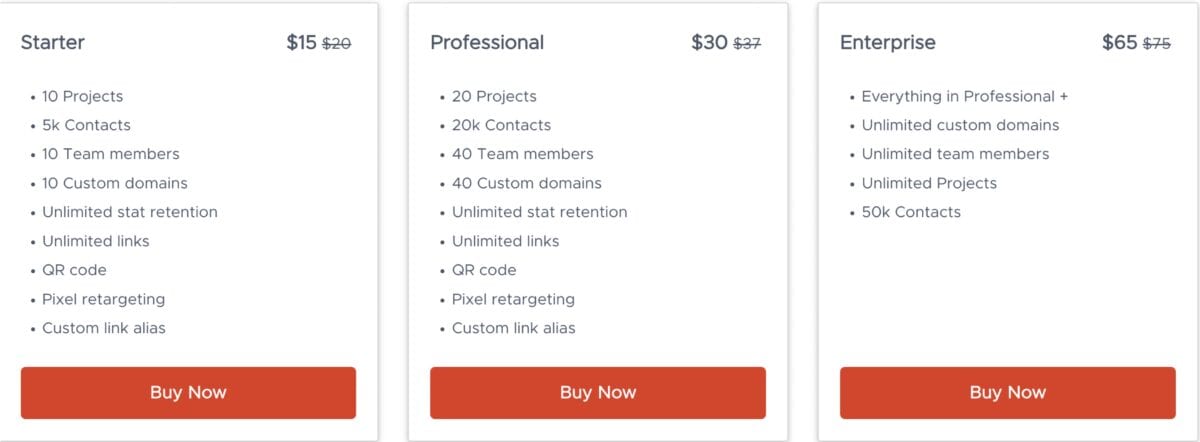The image size is (1200, 442).
Task: Purchase the Enterprise plan with Buy Now
Action: coord(1007,392)
